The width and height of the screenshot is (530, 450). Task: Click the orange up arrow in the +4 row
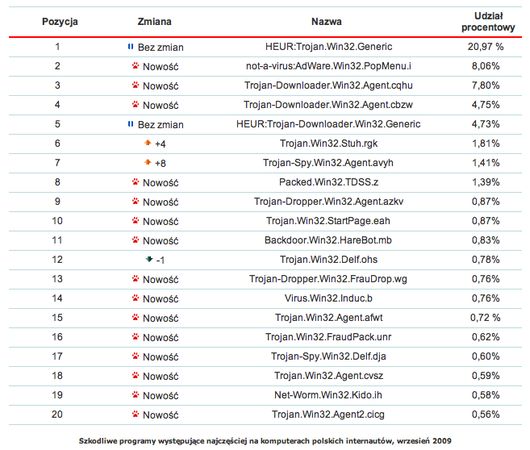click(148, 143)
